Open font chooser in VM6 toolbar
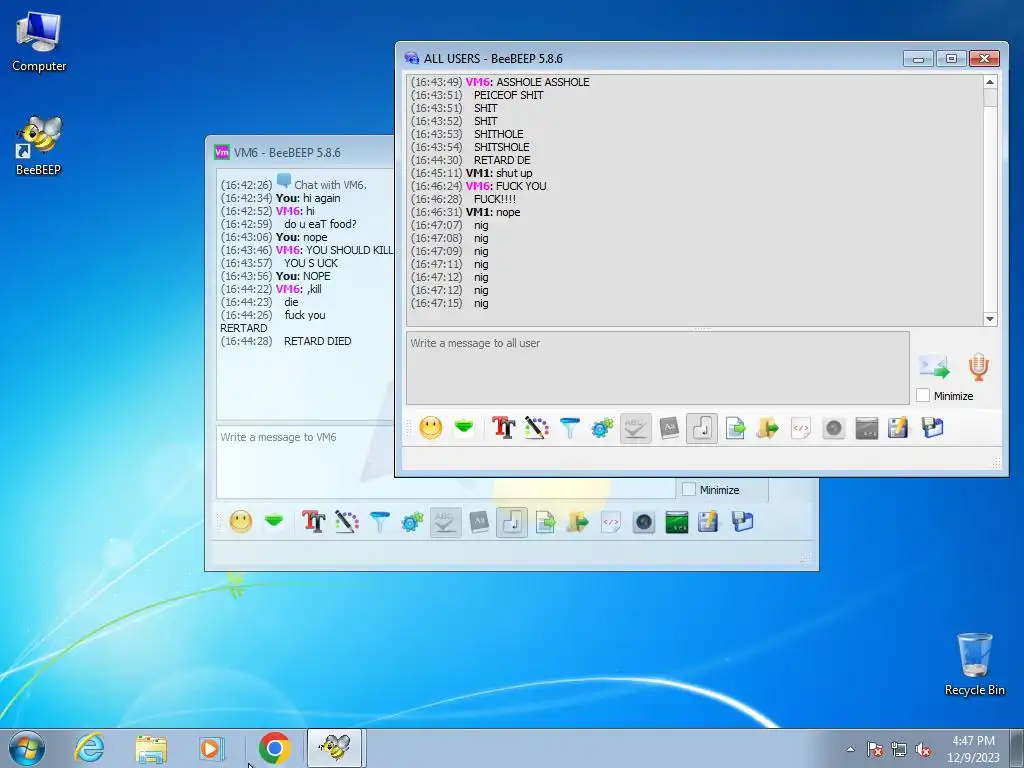 [x=313, y=522]
